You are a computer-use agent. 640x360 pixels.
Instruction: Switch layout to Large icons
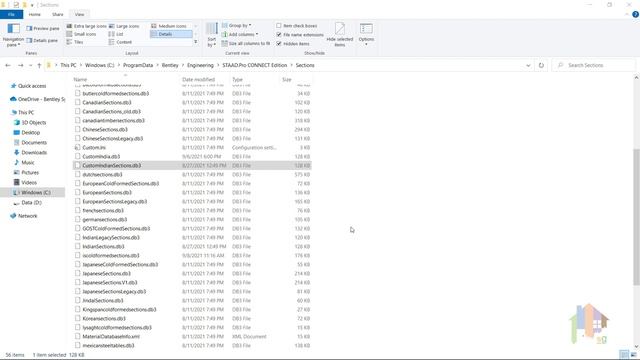[x=124, y=26]
